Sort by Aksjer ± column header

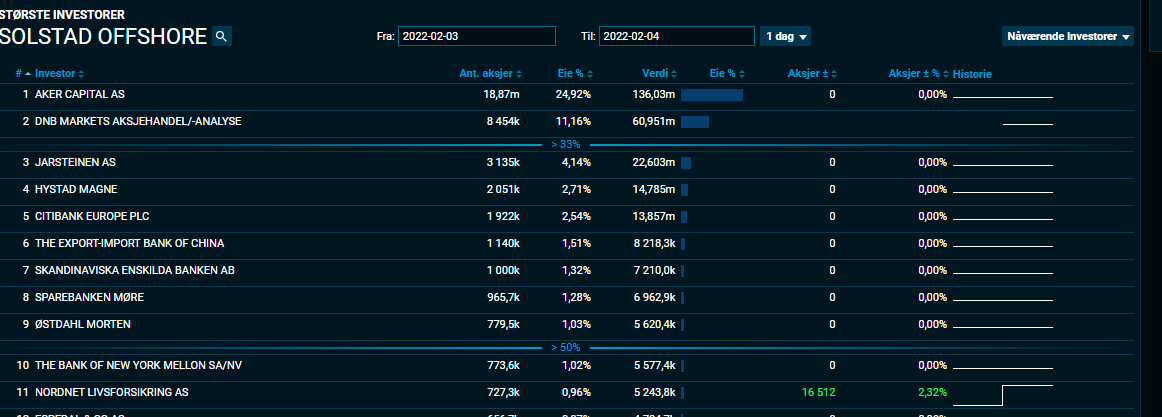click(x=812, y=74)
